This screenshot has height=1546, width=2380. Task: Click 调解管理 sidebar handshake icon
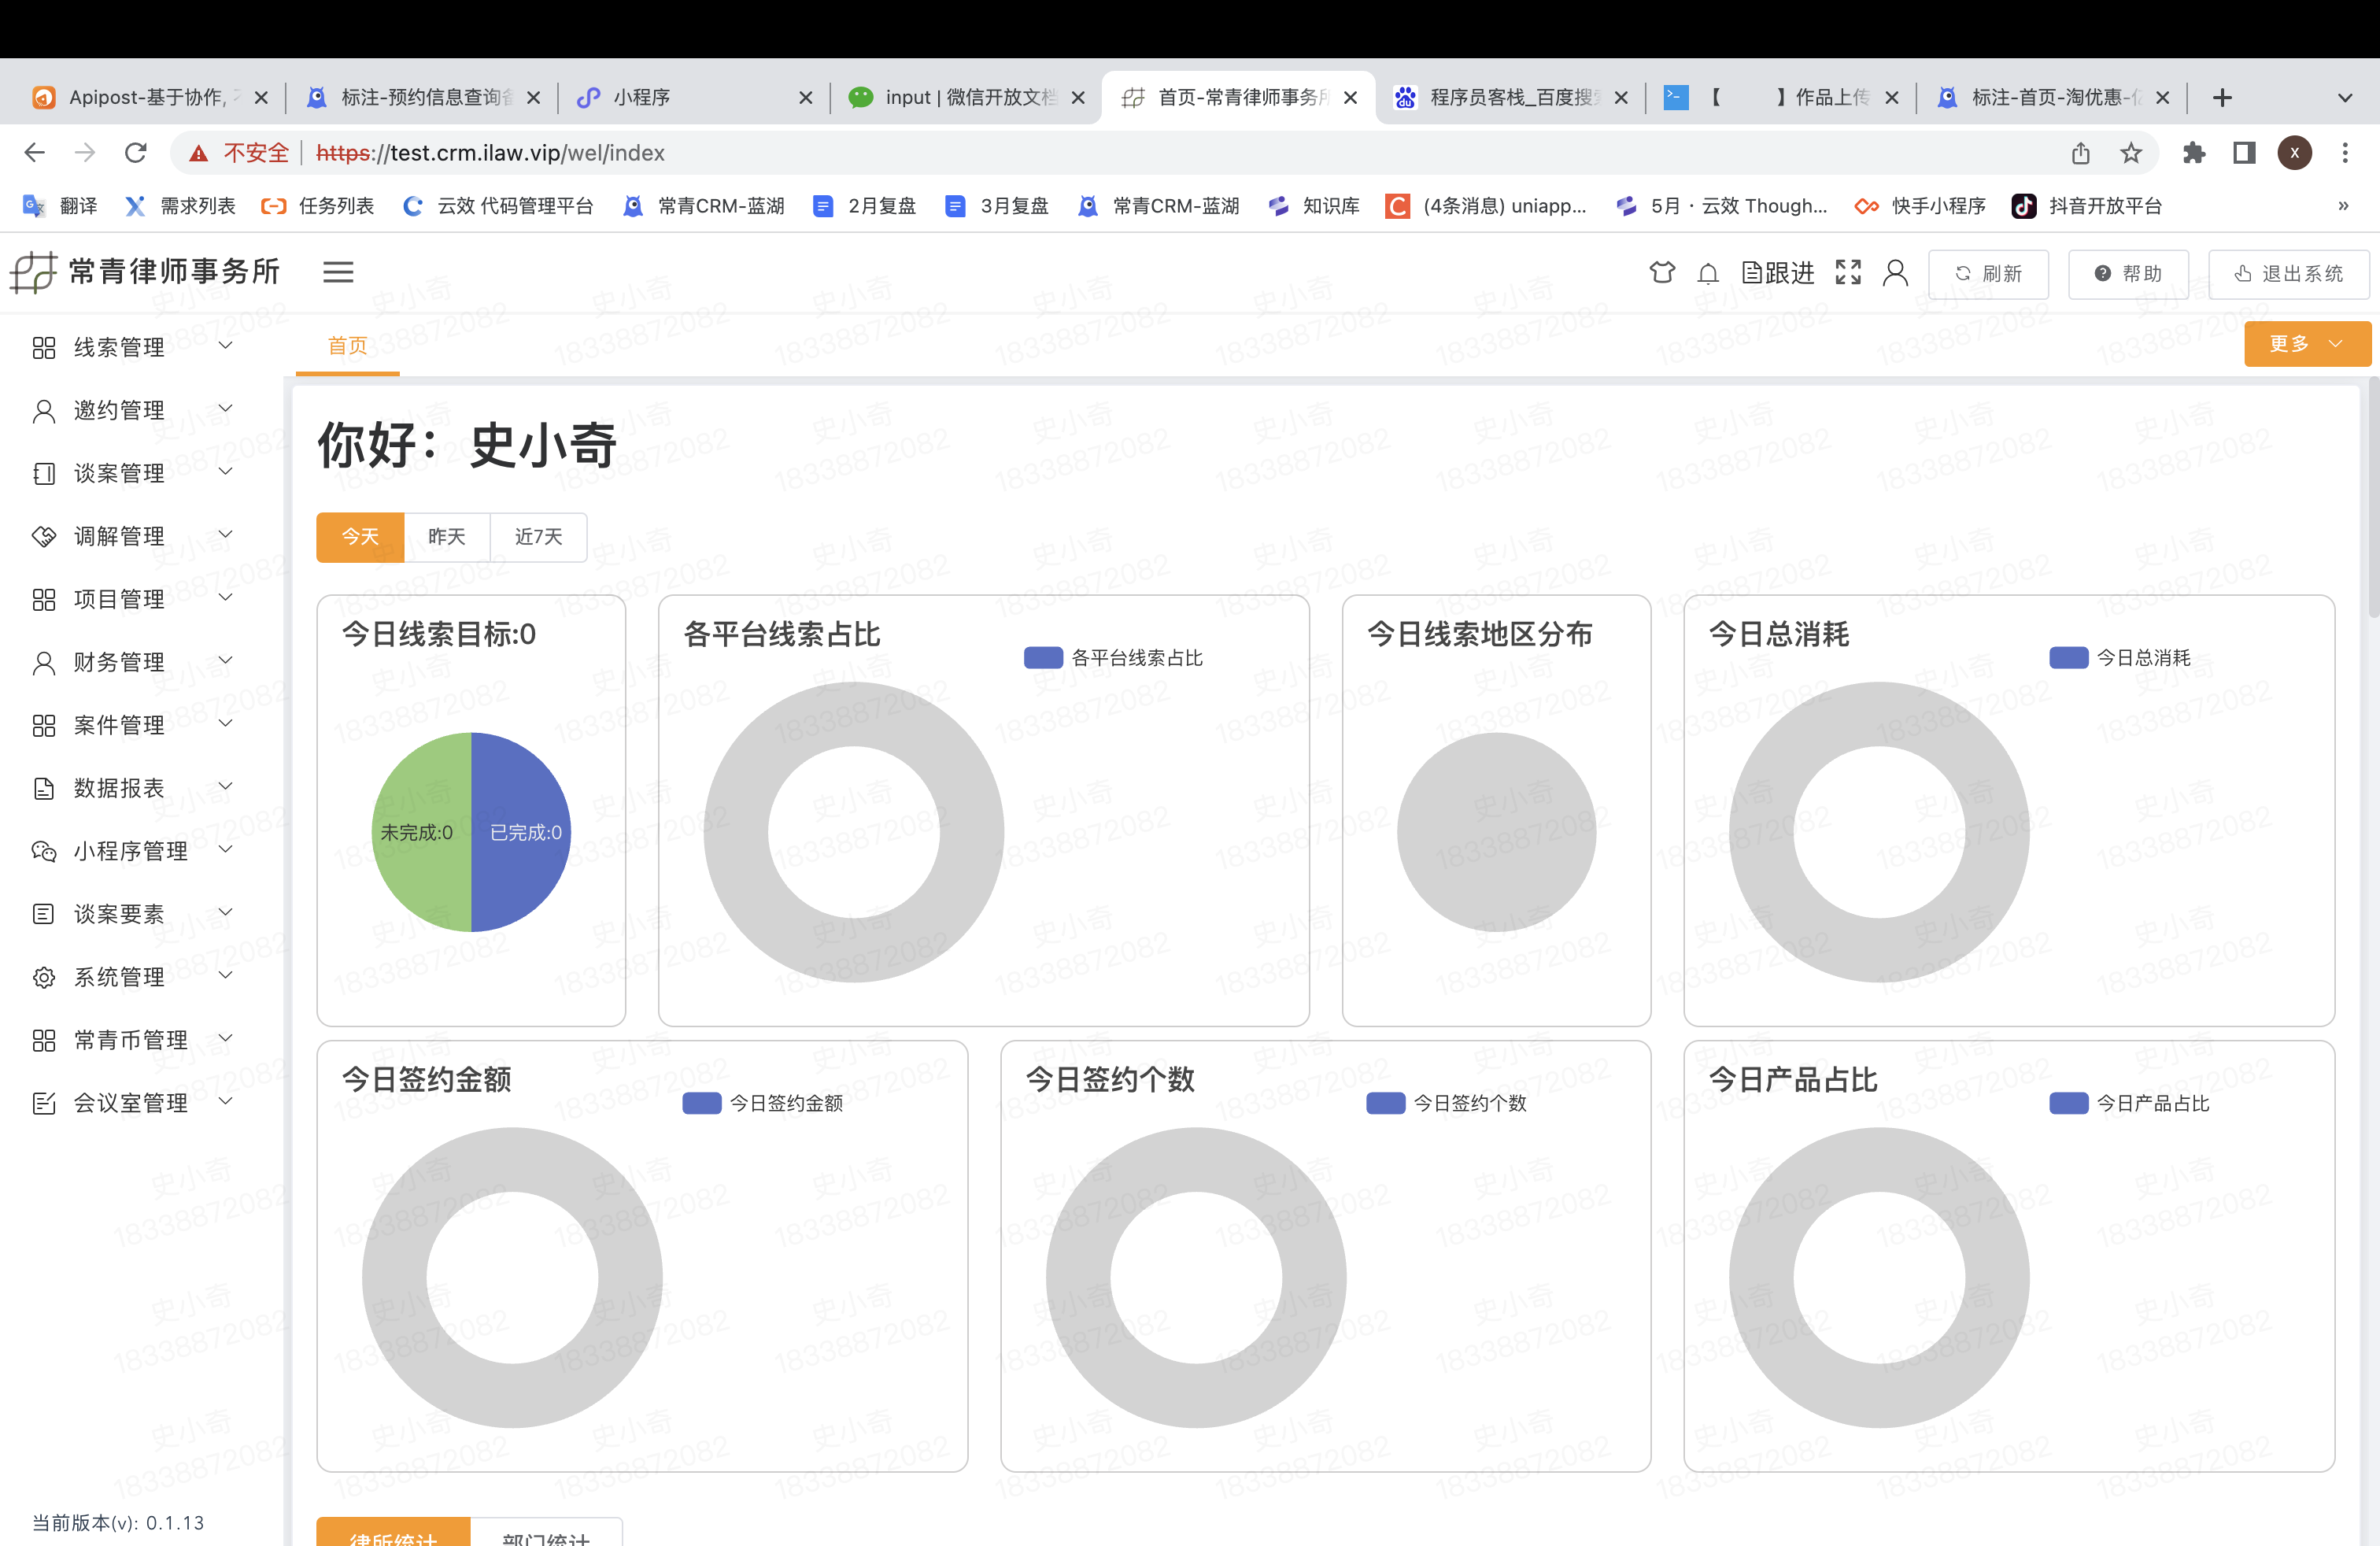coord(44,536)
